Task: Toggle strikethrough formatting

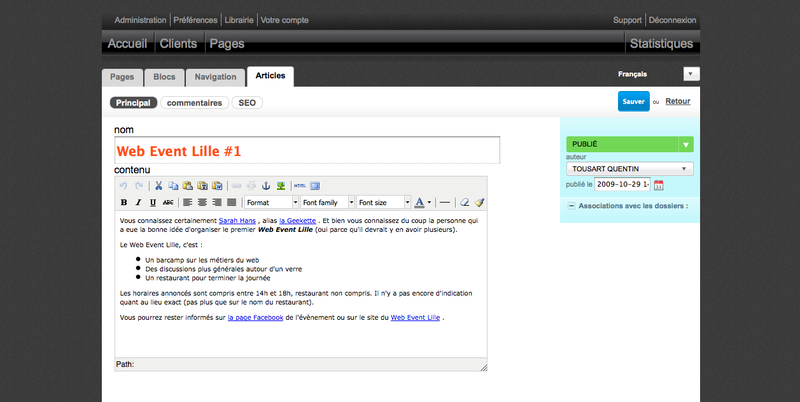Action: [168, 203]
